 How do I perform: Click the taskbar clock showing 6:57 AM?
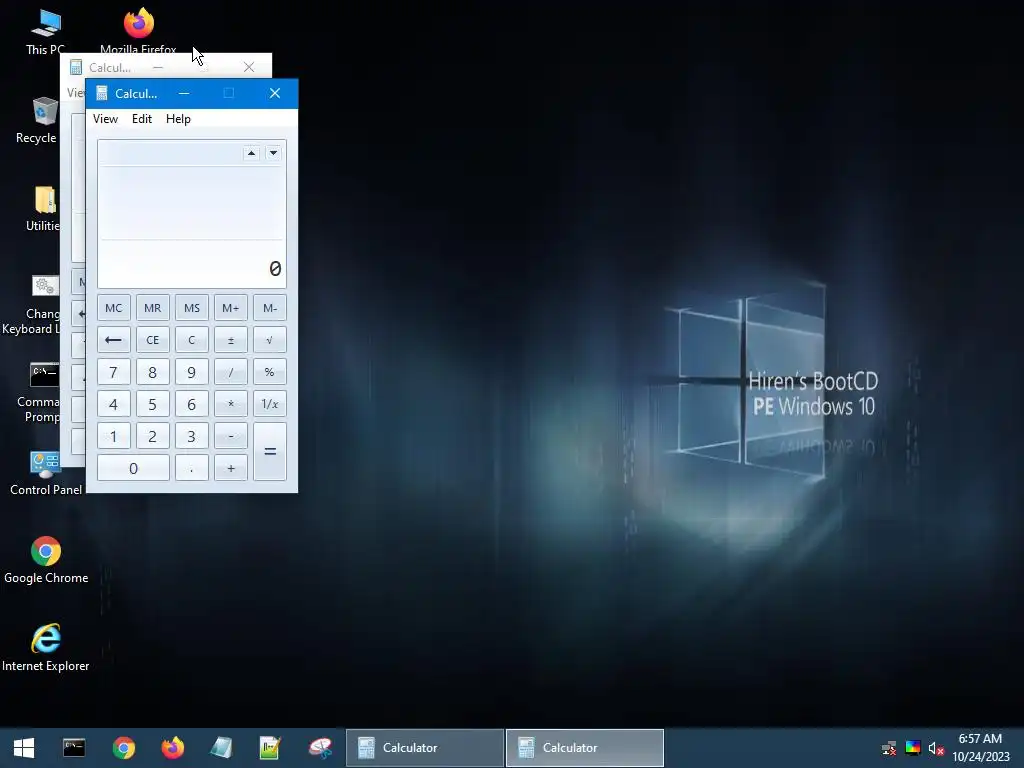click(x=980, y=748)
